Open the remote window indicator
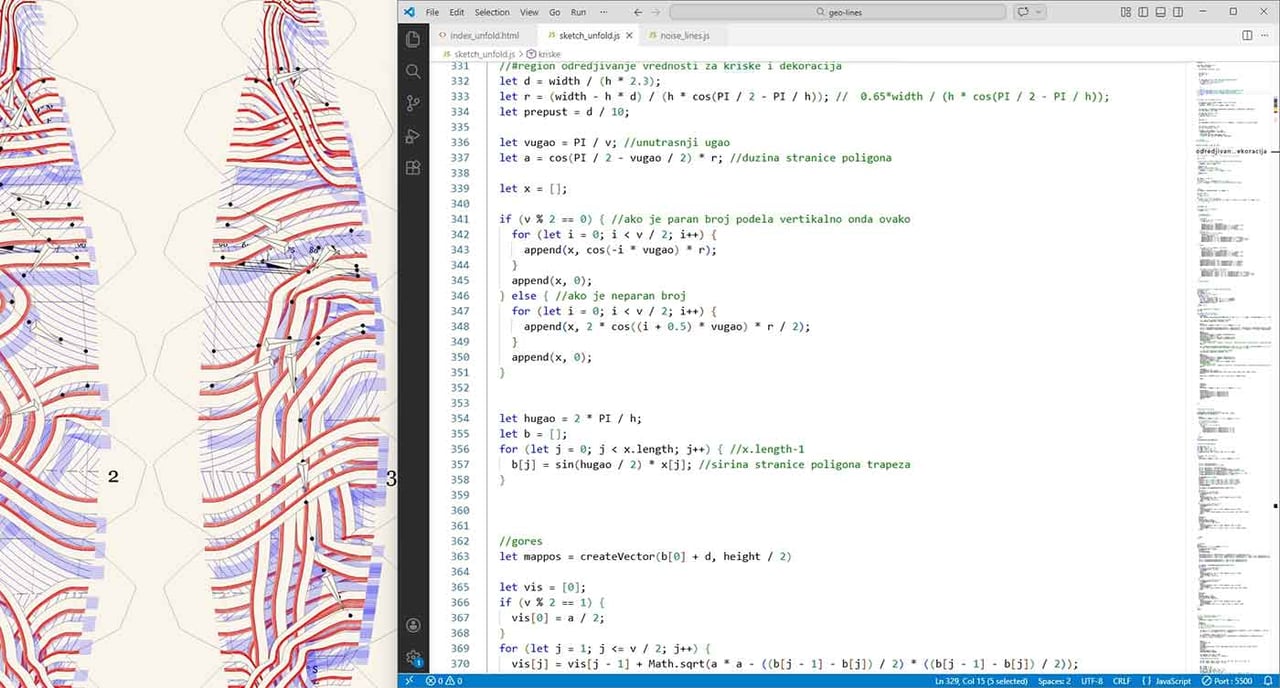The image size is (1280, 688). 408,681
